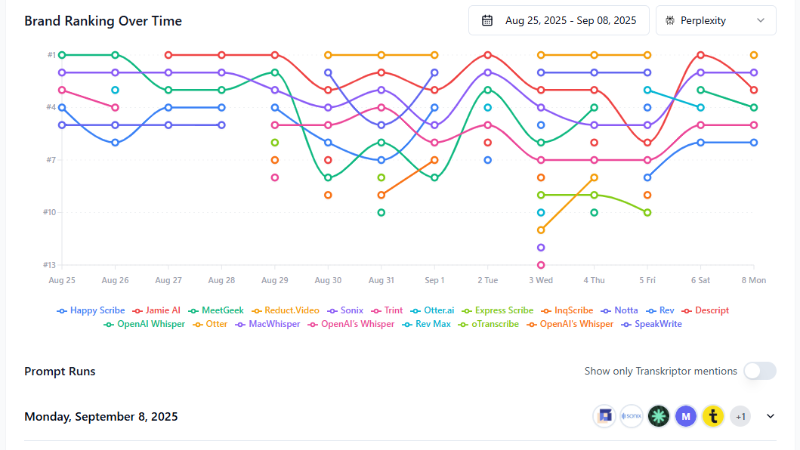Image resolution: width=800 pixels, height=450 pixels.
Task: Click the calendar icon in date range
Action: [x=487, y=20]
